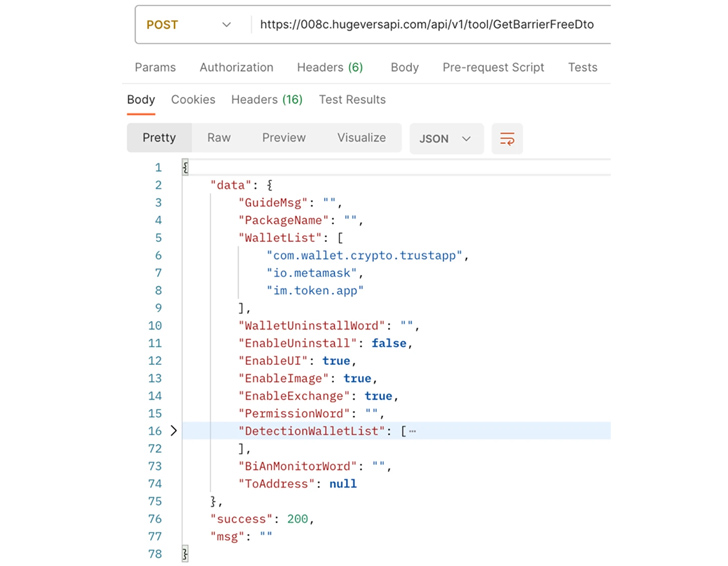The height and width of the screenshot is (566, 728).
Task: Choose the Visualize view
Action: [361, 138]
